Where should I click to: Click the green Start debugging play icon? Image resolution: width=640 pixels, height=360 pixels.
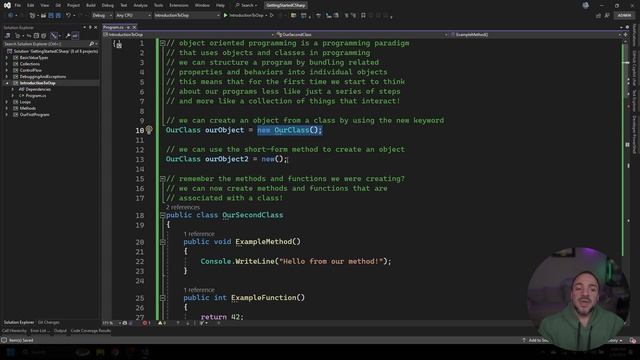point(225,15)
